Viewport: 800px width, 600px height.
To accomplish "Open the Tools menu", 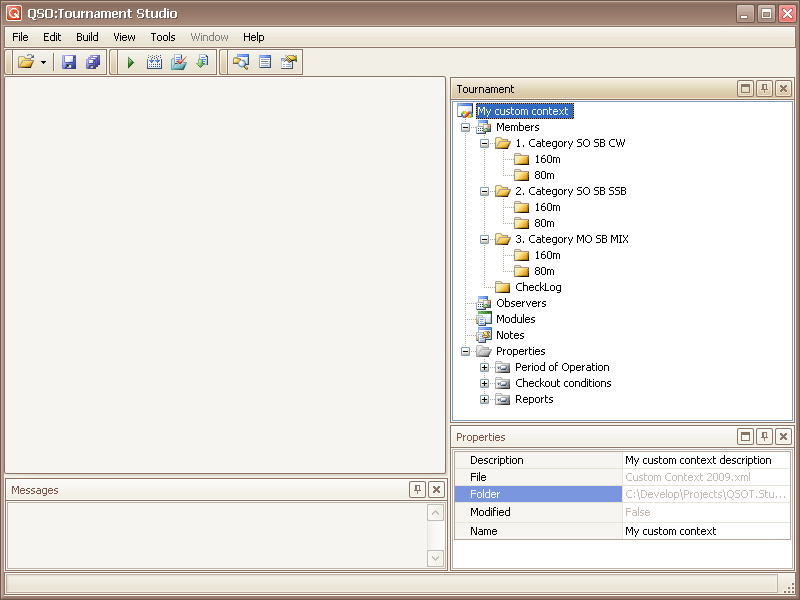I will [x=163, y=37].
